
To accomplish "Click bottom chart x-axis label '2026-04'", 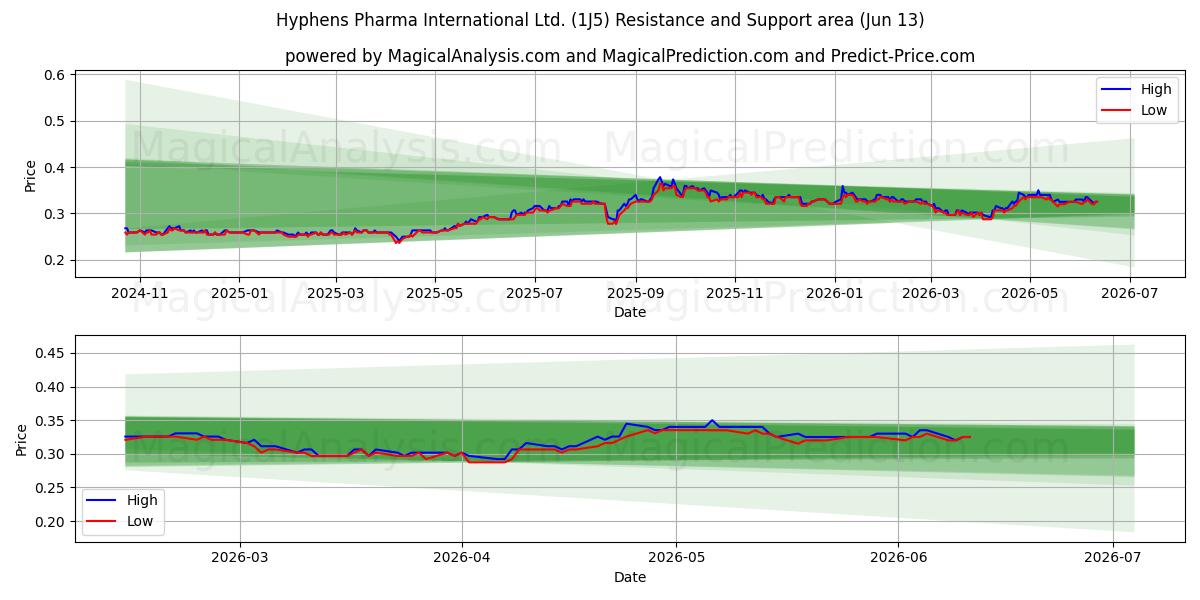I will (x=462, y=560).
